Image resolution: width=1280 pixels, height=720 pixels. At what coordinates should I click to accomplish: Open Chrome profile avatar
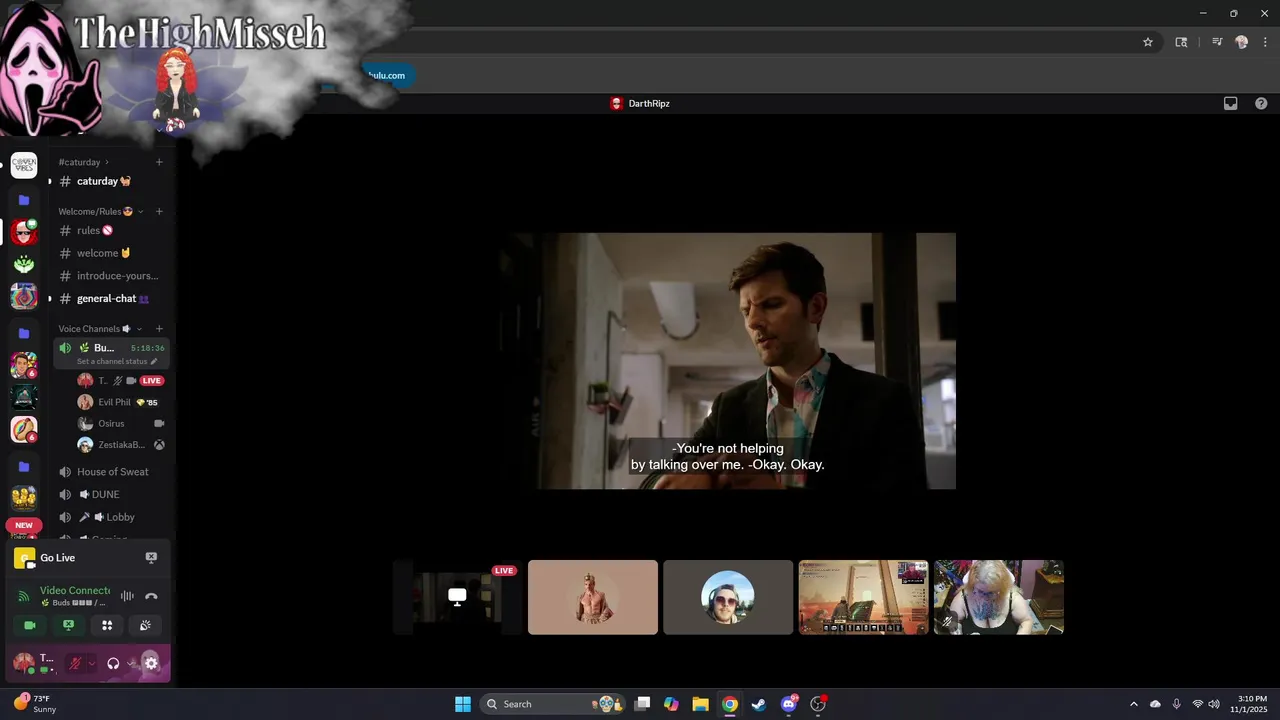[1242, 42]
